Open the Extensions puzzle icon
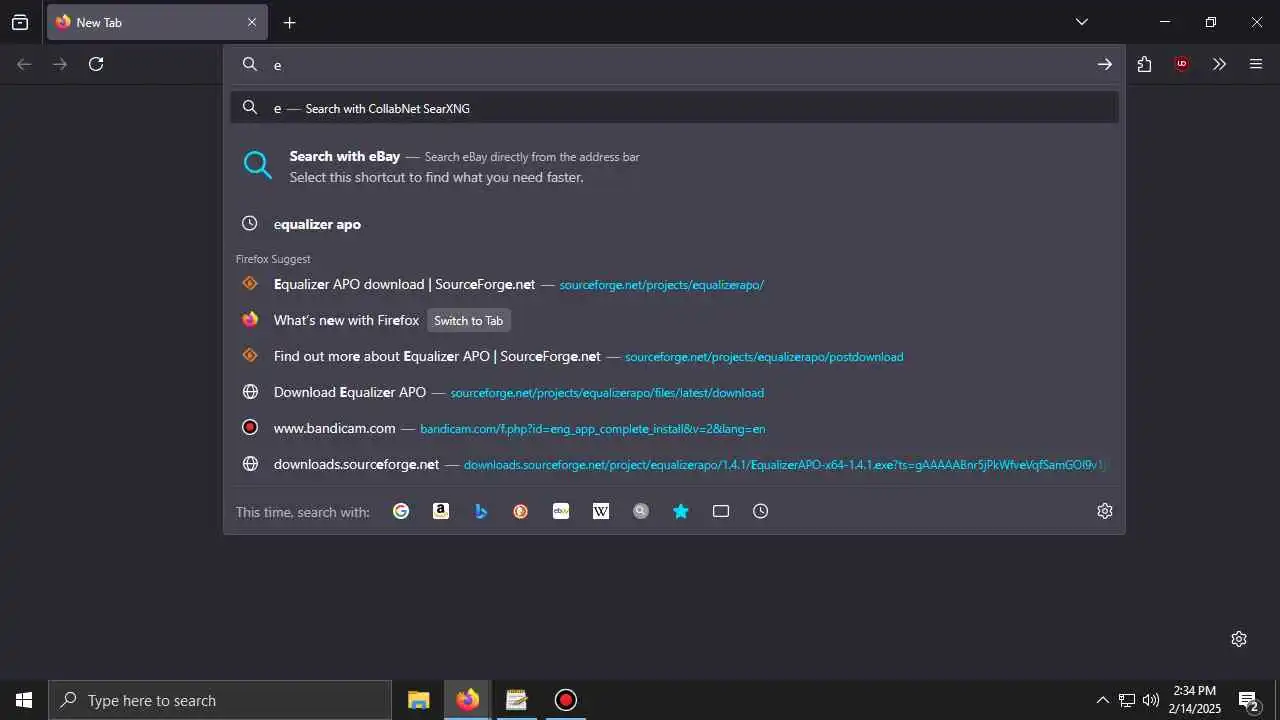The image size is (1280, 720). click(1145, 64)
